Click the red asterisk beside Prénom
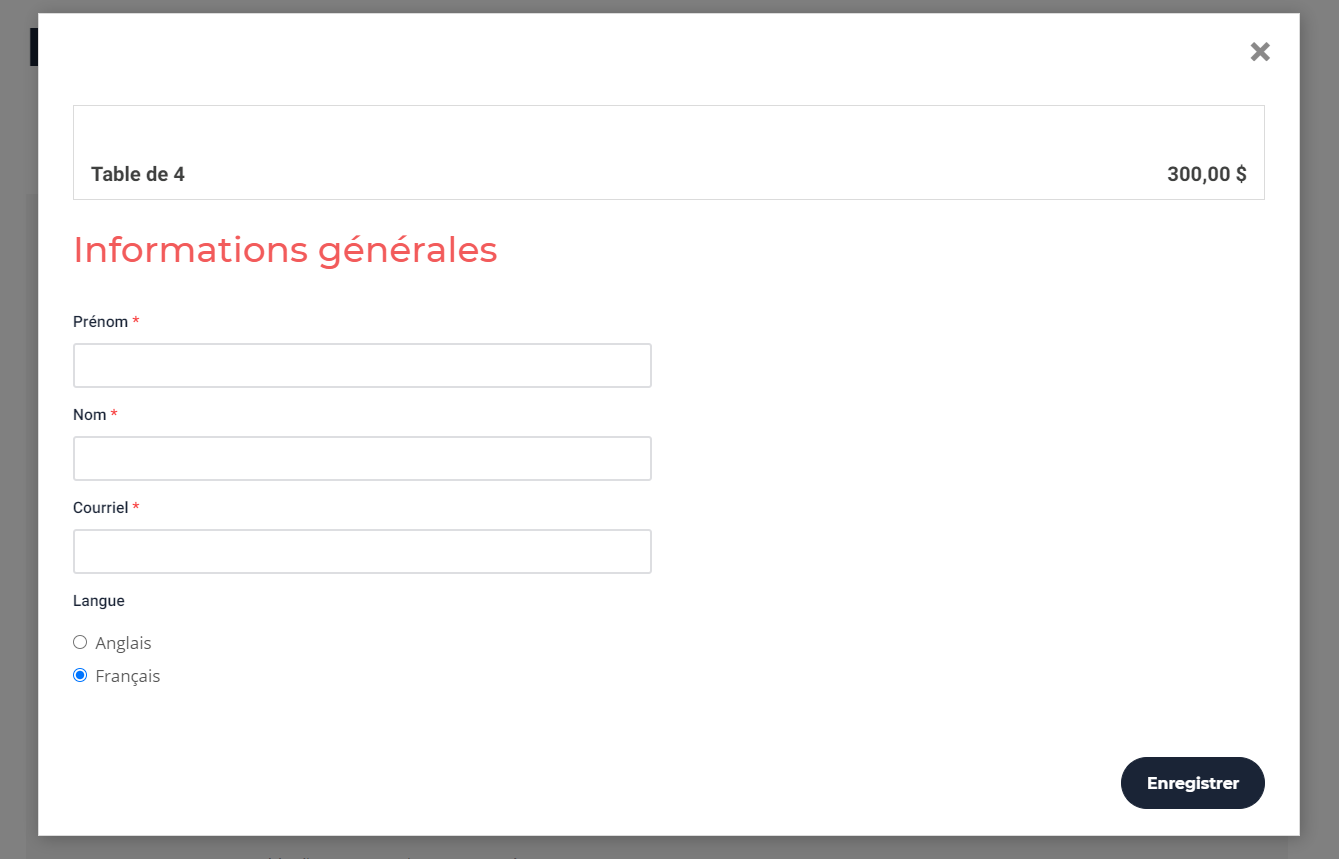 point(136,322)
